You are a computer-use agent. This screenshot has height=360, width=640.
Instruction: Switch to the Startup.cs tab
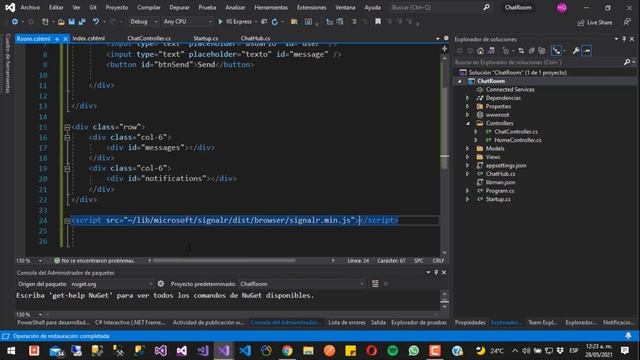pyautogui.click(x=205, y=38)
